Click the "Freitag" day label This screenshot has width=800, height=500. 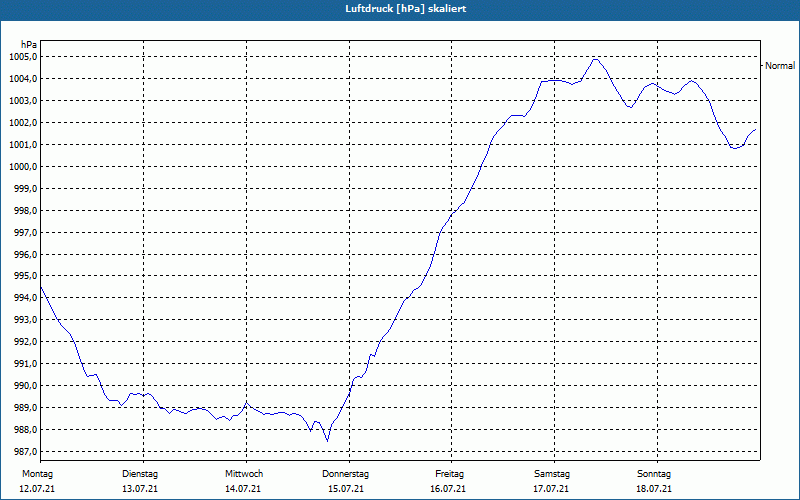[449, 474]
